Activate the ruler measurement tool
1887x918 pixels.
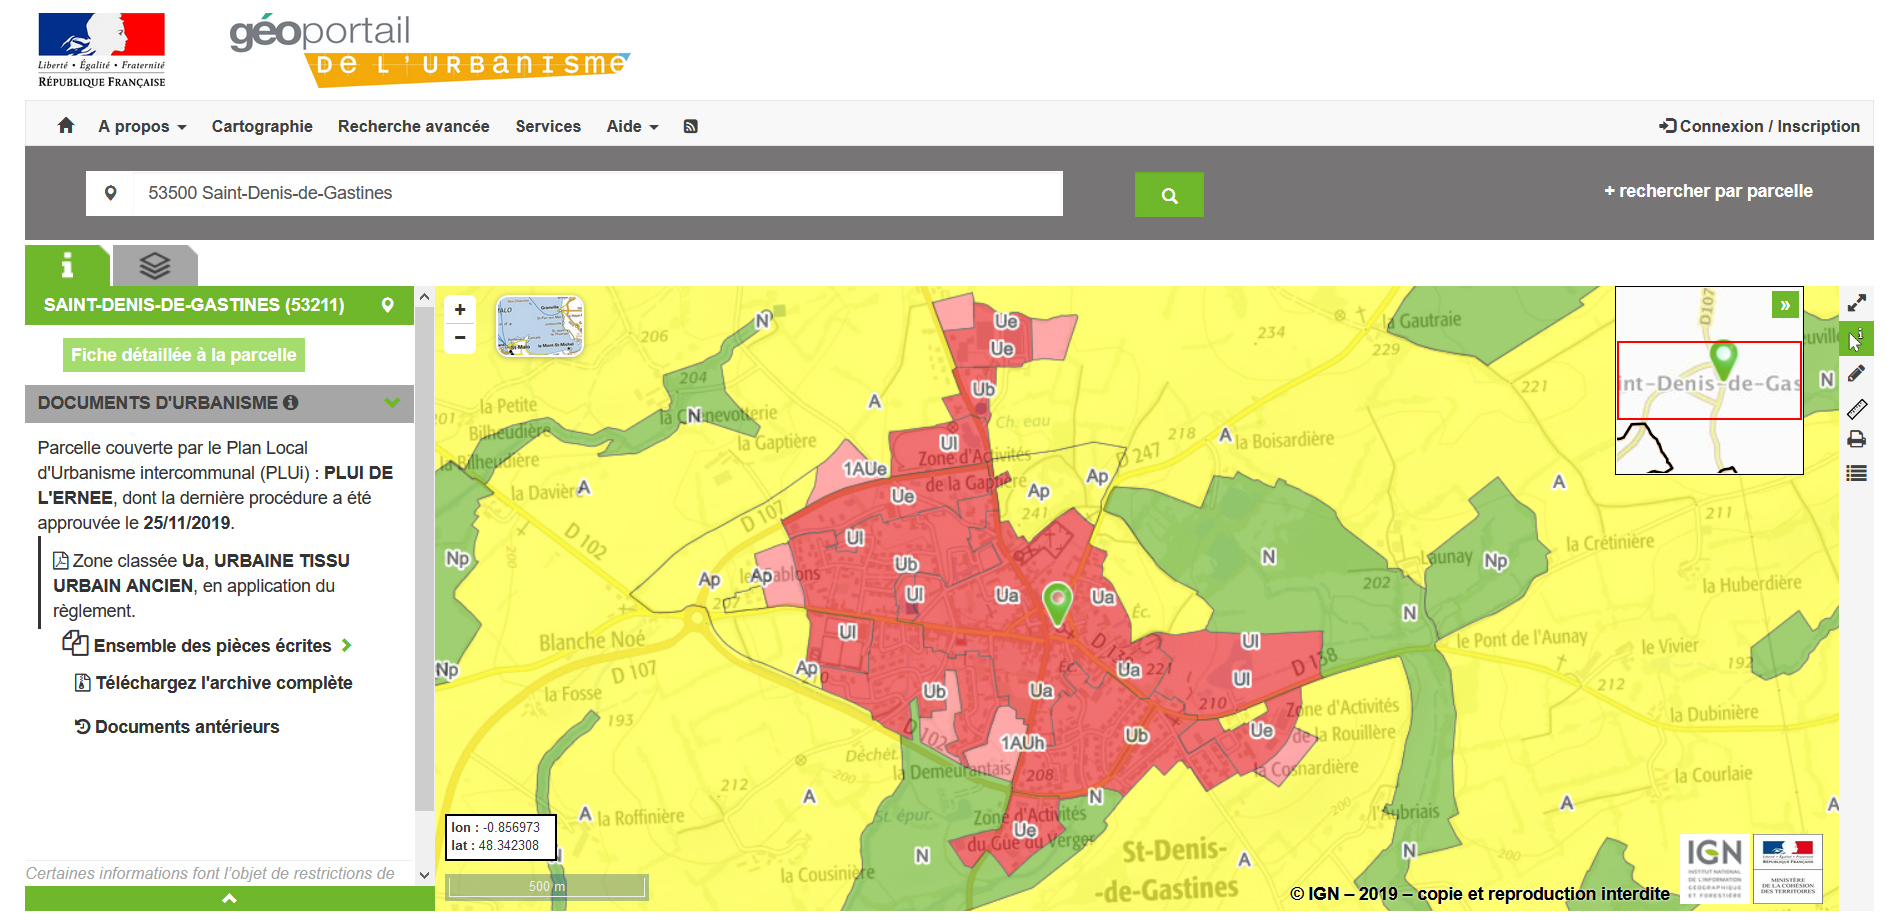(1856, 408)
